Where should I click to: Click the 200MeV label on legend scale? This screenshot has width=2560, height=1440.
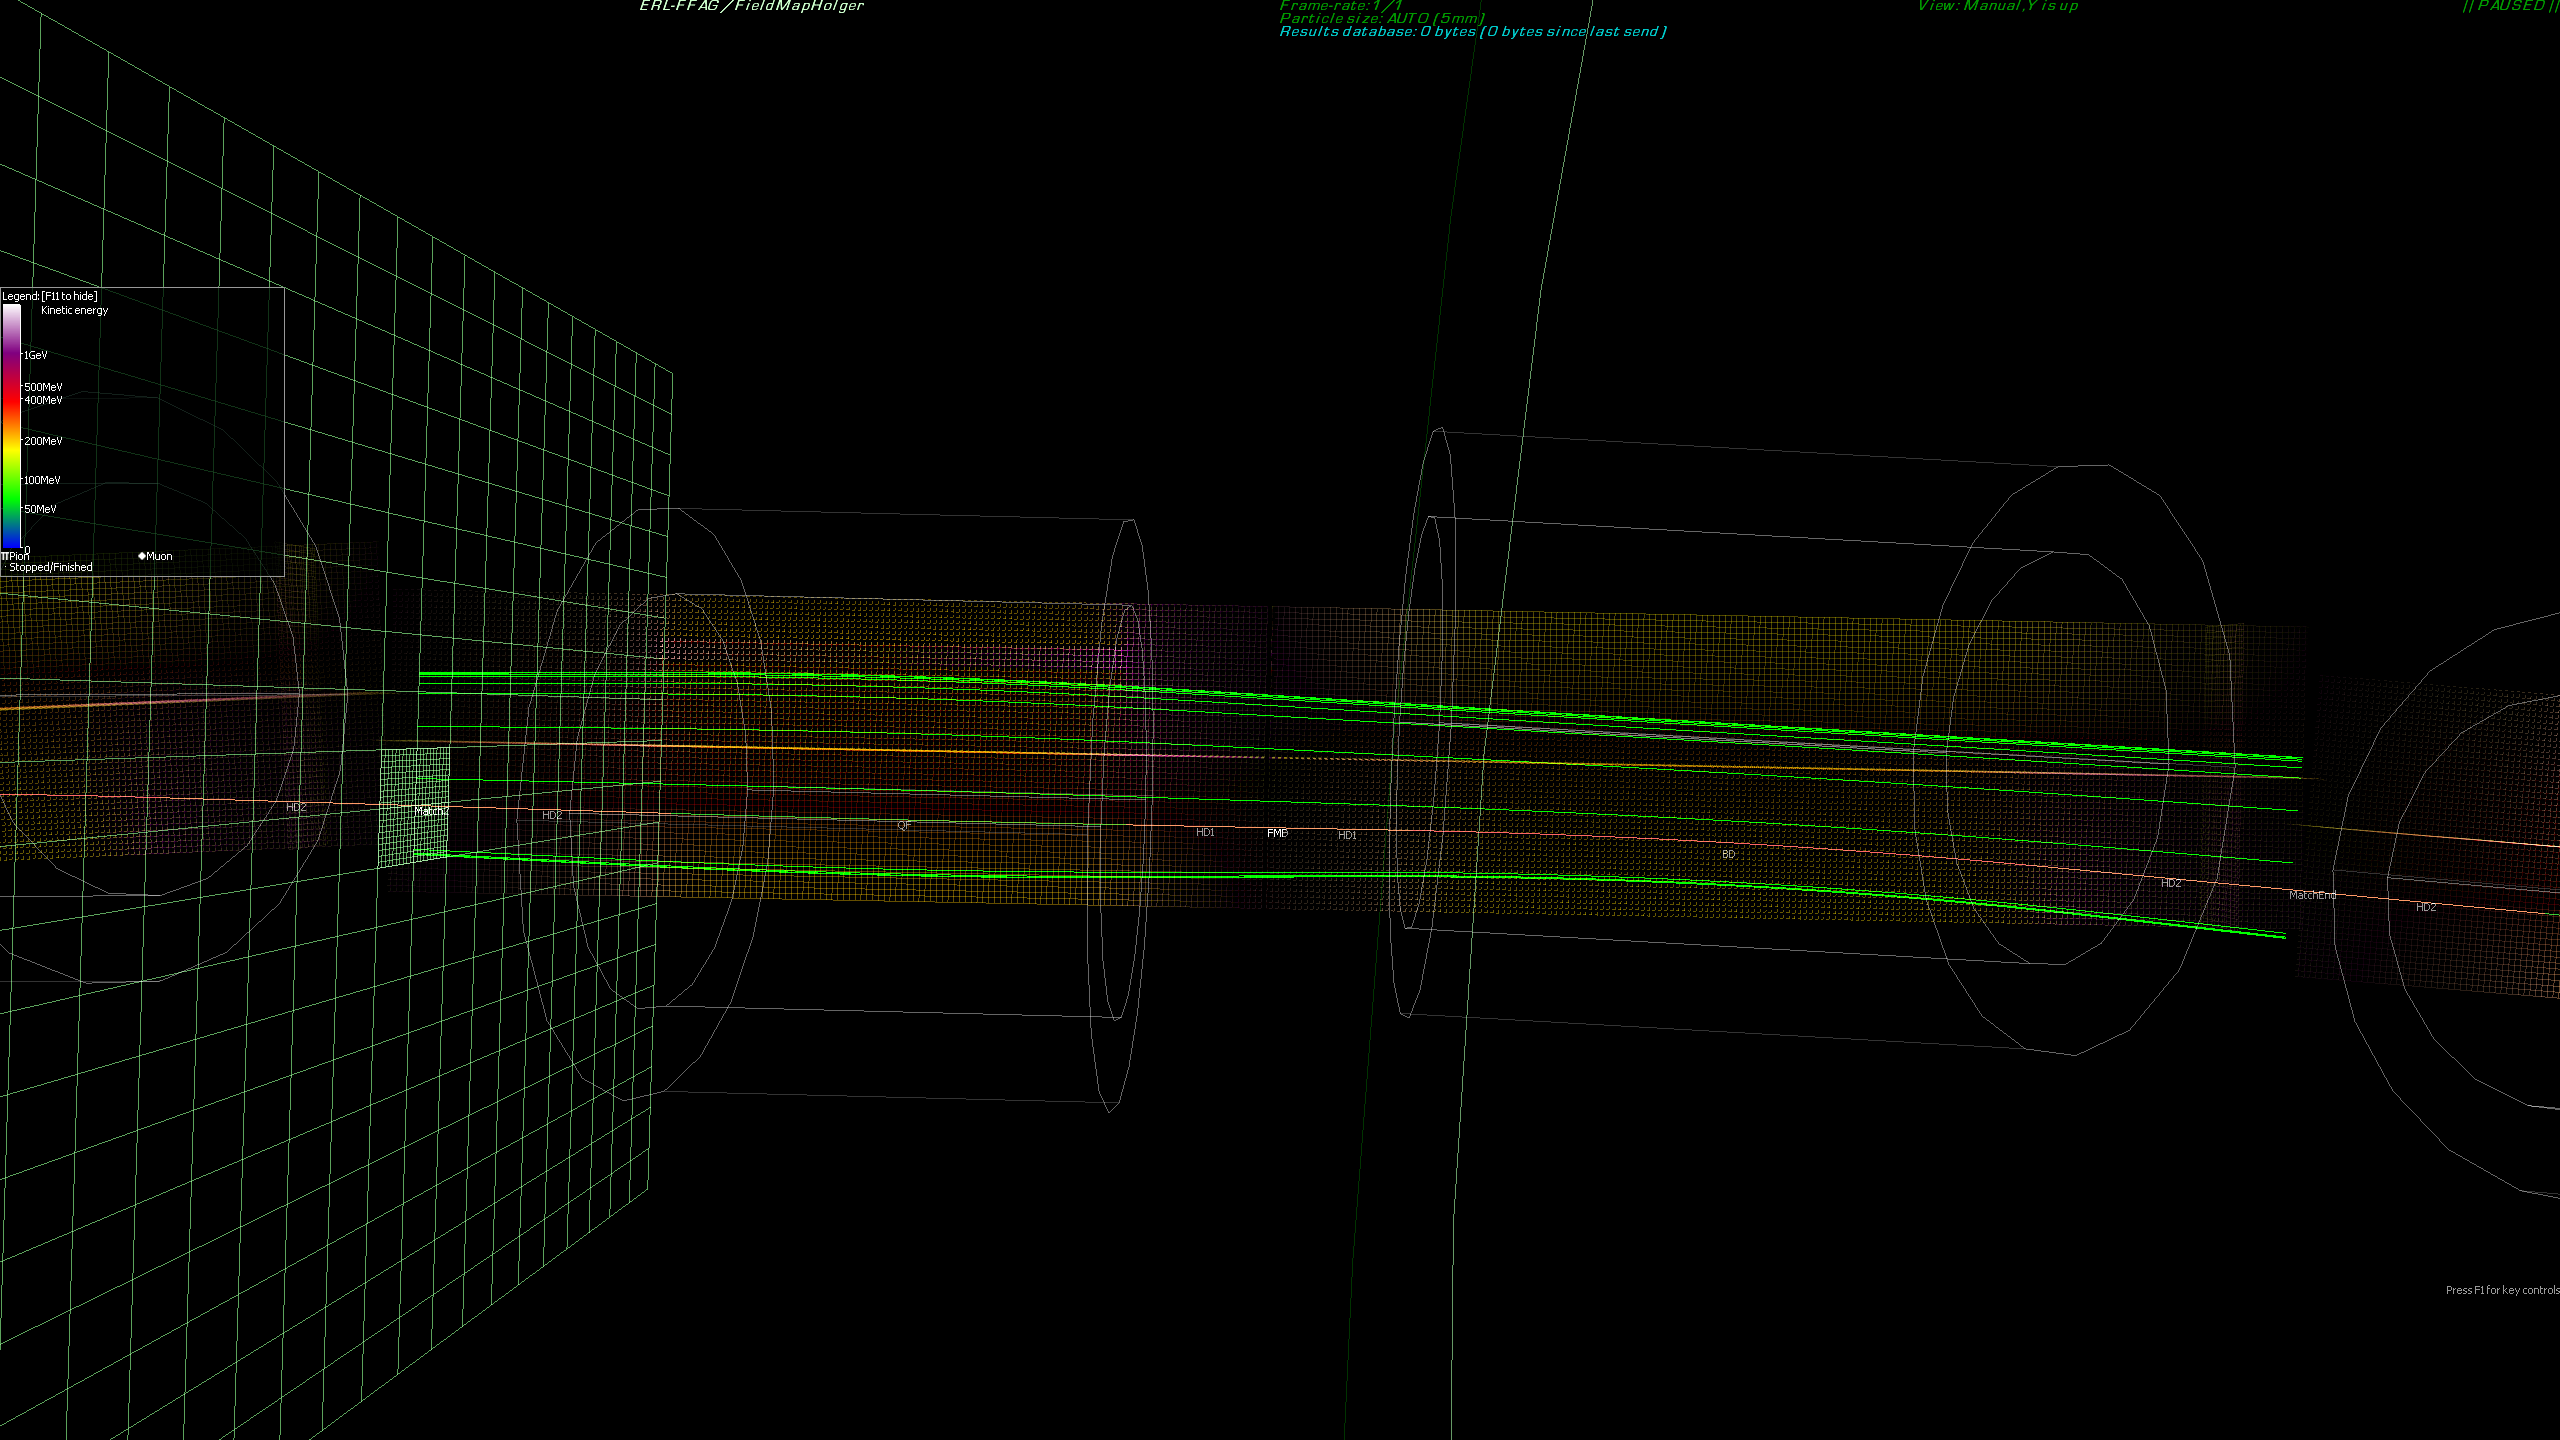click(43, 441)
